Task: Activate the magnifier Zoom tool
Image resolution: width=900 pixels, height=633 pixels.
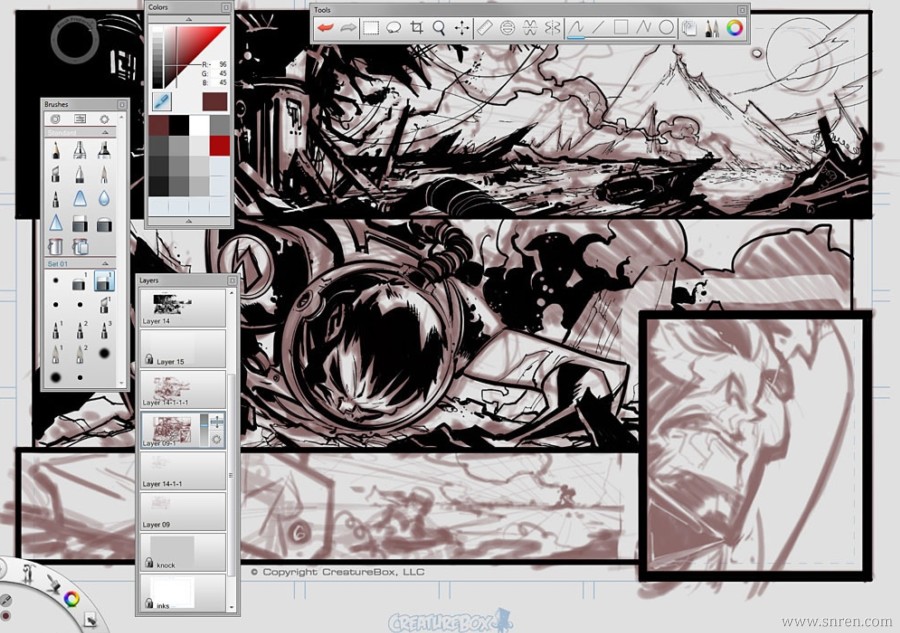Action: click(439, 28)
